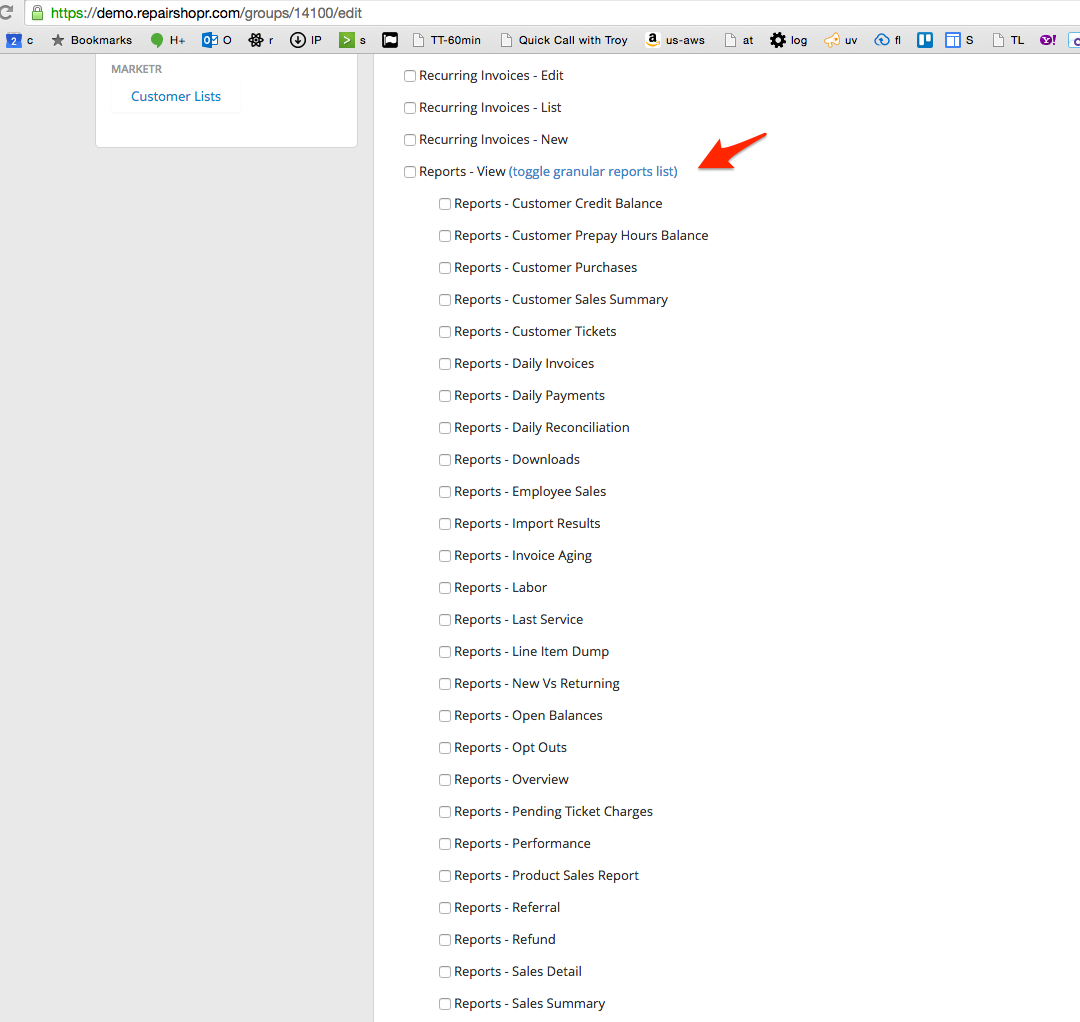
Task: Click the IP download-arrow bookmark
Action: (x=306, y=40)
